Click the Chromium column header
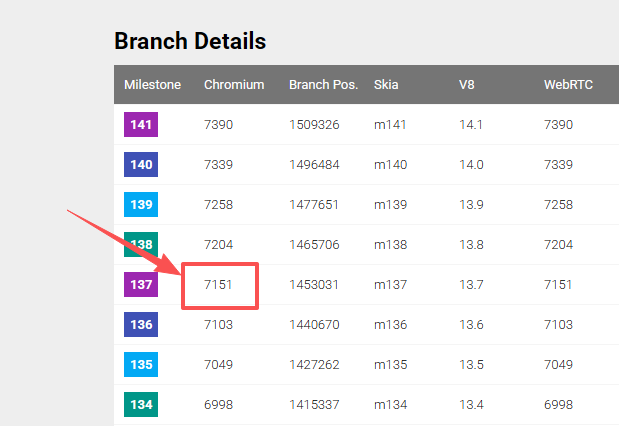The width and height of the screenshot is (619, 426). (x=234, y=84)
